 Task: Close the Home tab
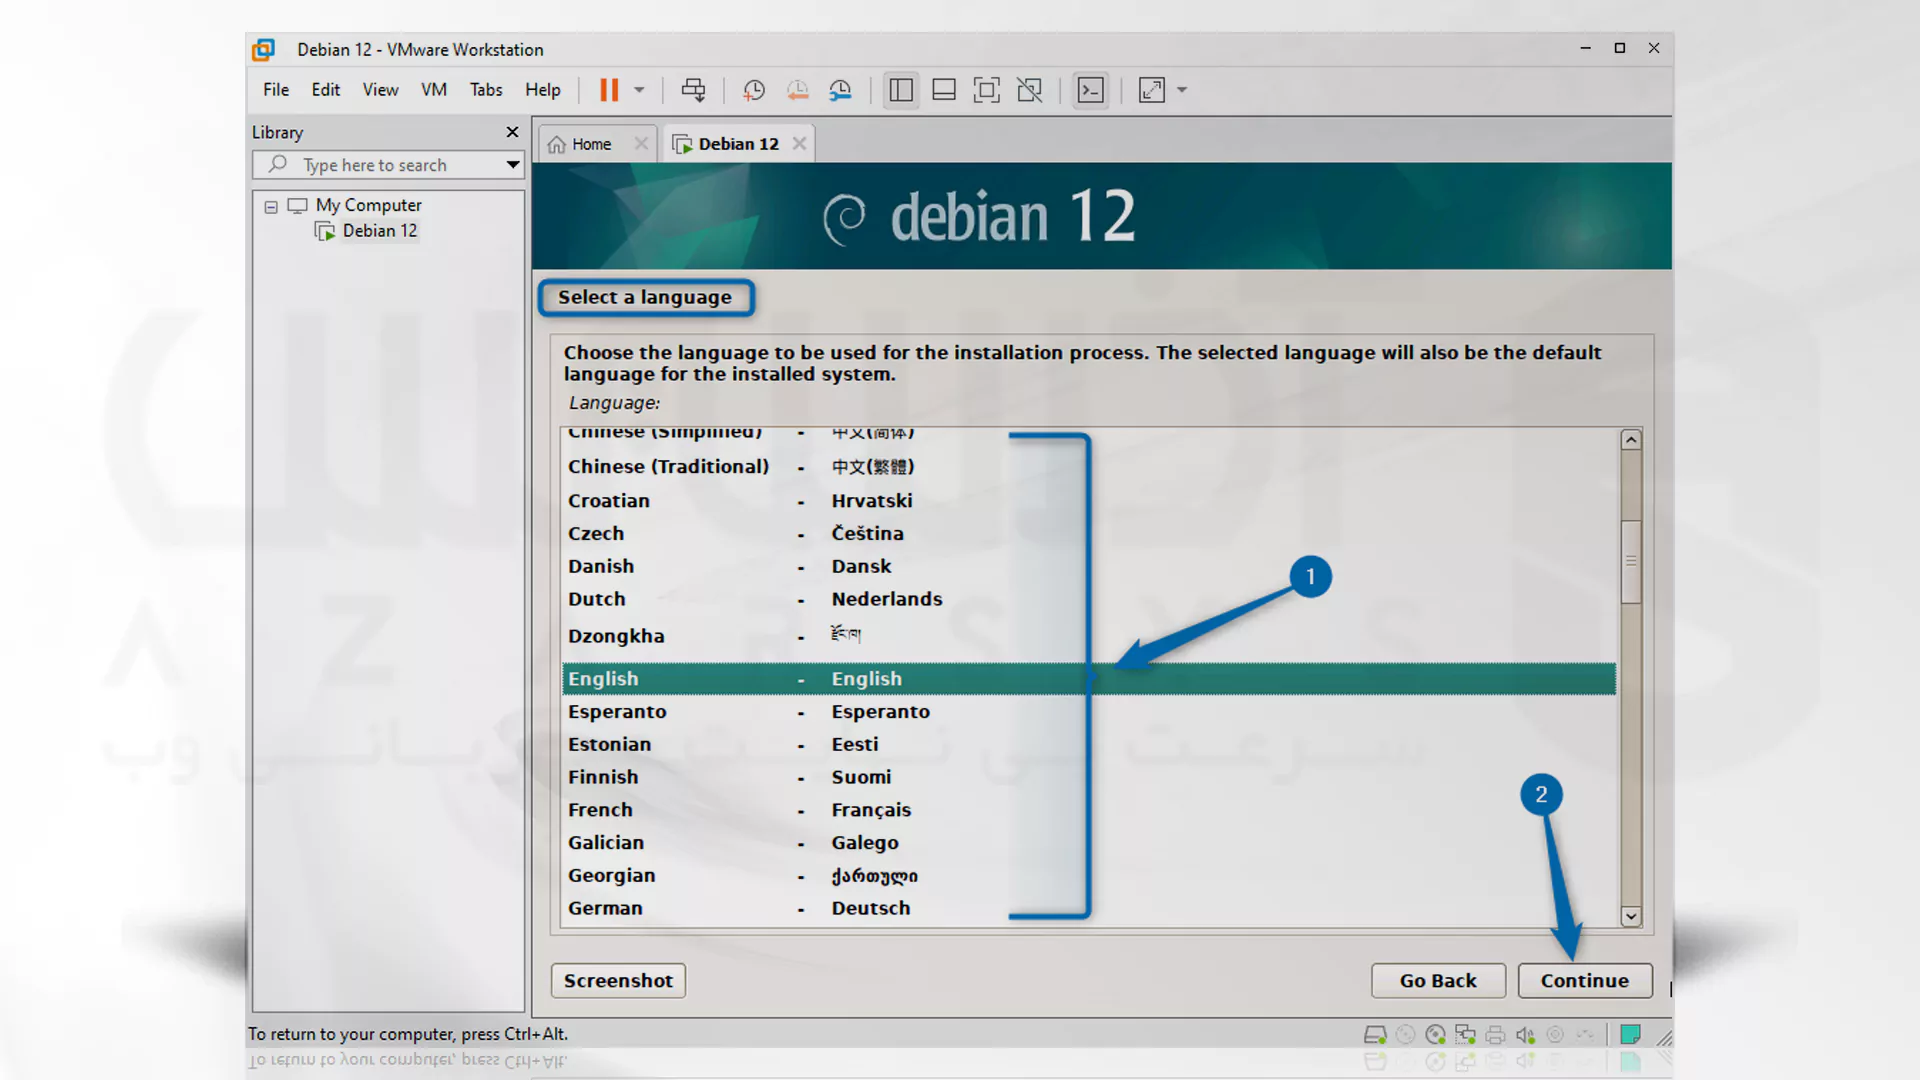point(641,144)
